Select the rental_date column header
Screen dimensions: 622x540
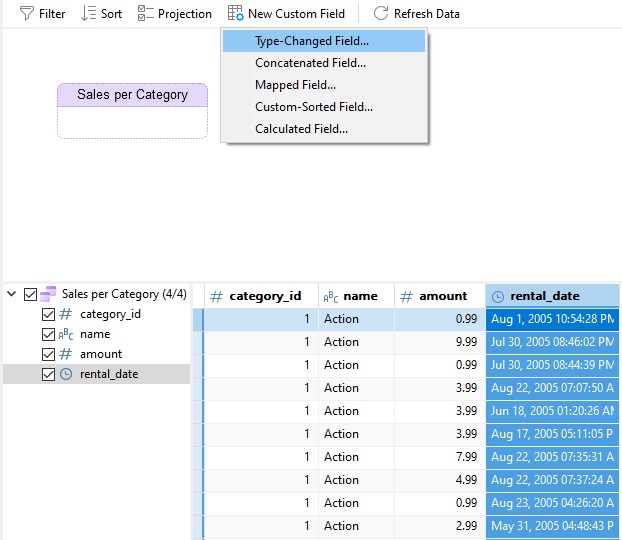pos(552,296)
